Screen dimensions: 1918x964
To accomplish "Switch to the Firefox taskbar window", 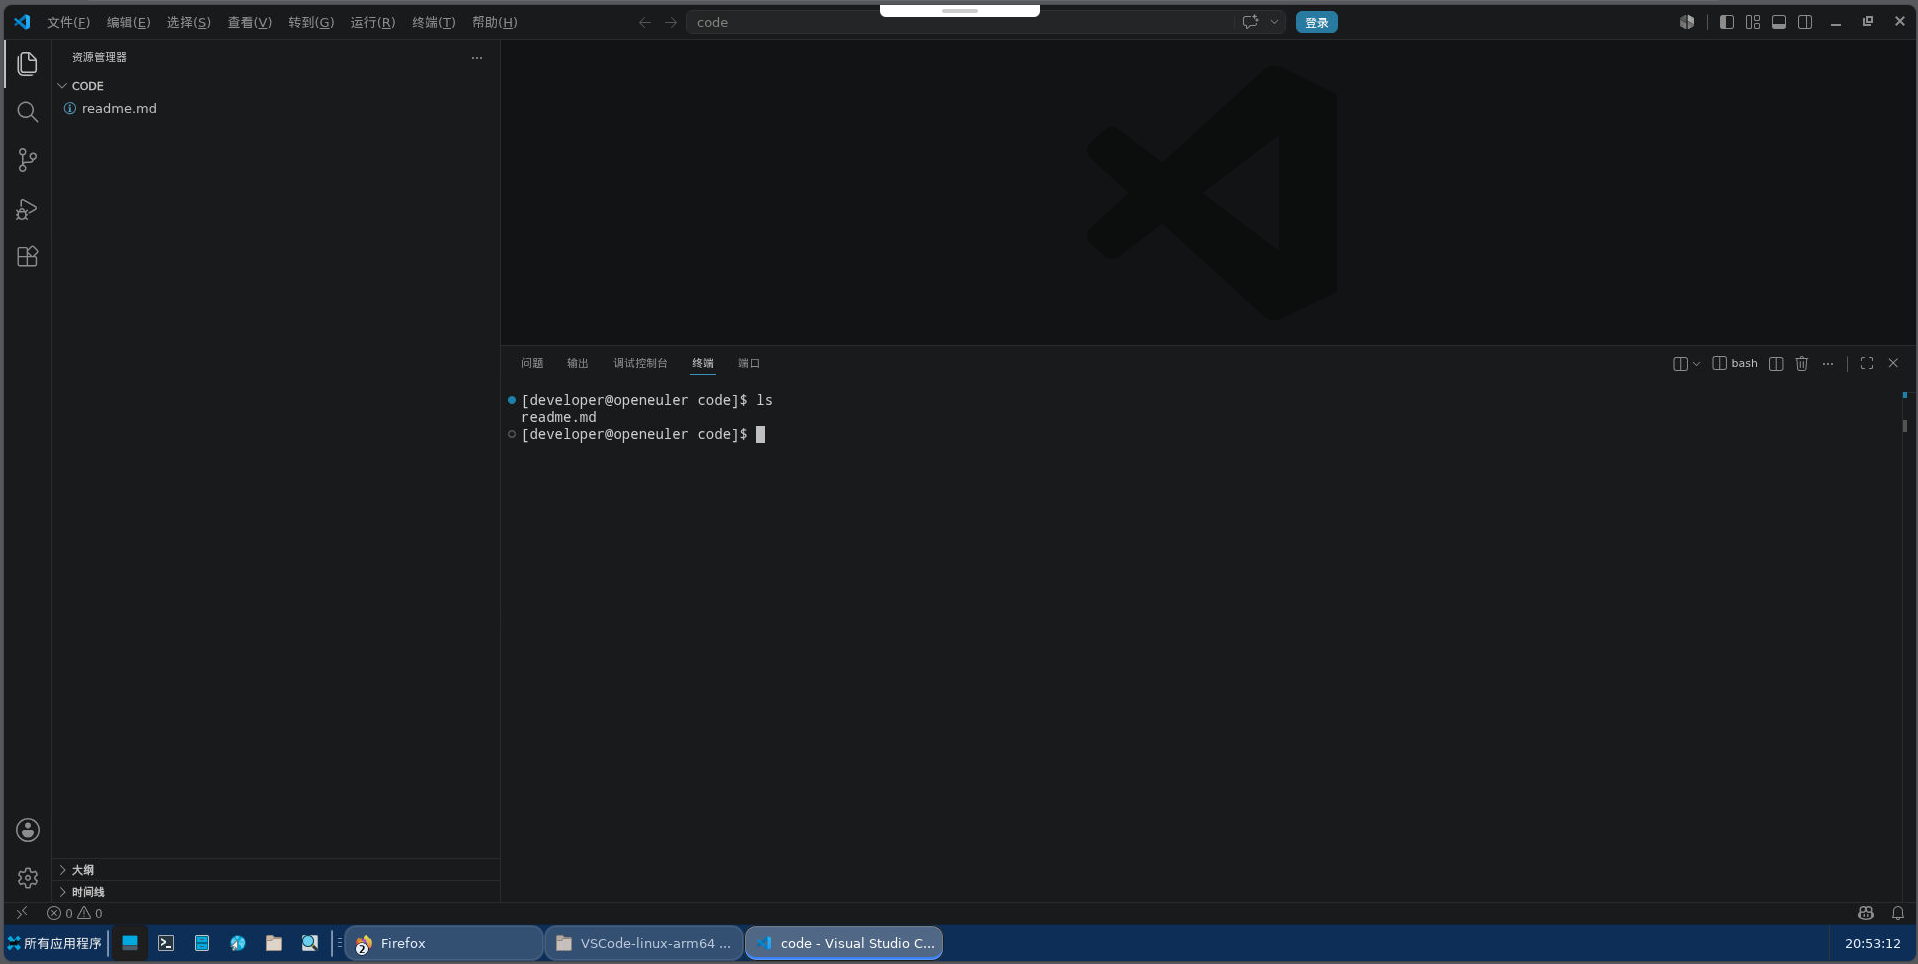I will click(443, 943).
